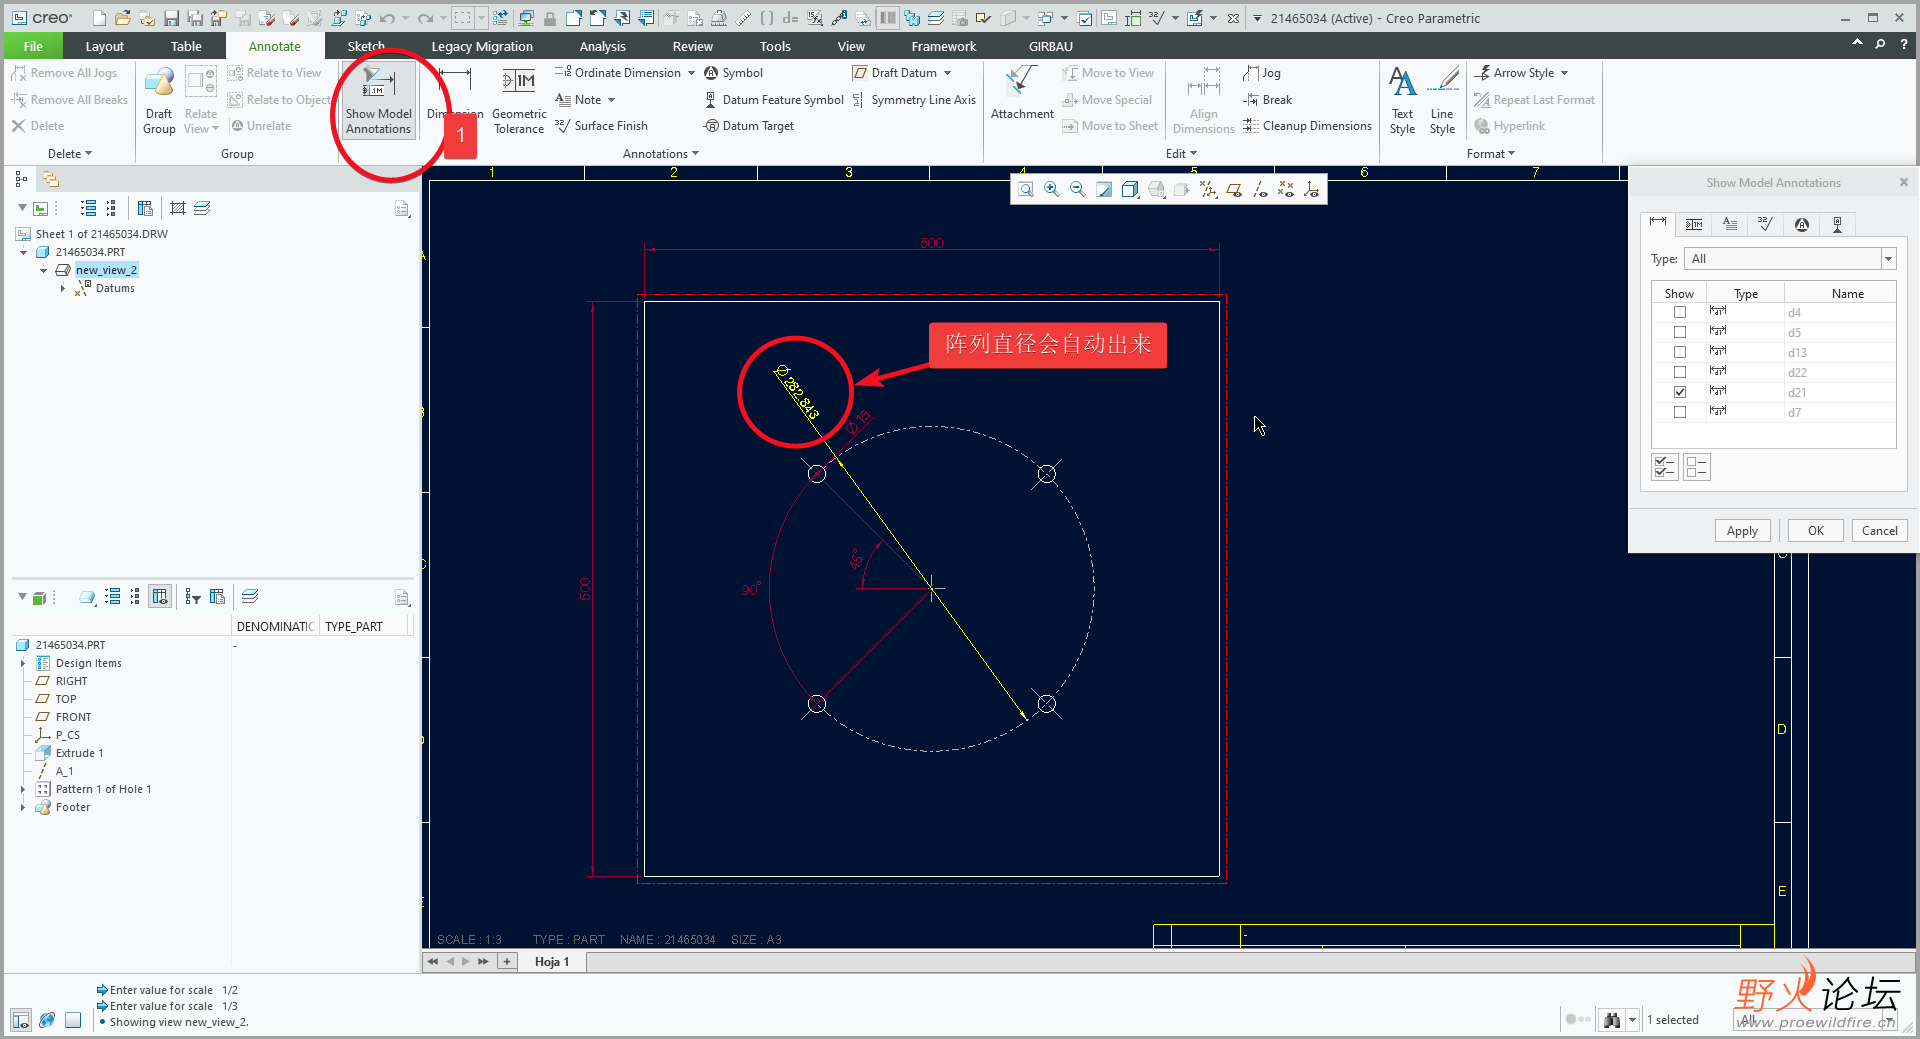The height and width of the screenshot is (1039, 1920).
Task: Toggle datum plane display in graphics toolbar
Action: (1234, 189)
